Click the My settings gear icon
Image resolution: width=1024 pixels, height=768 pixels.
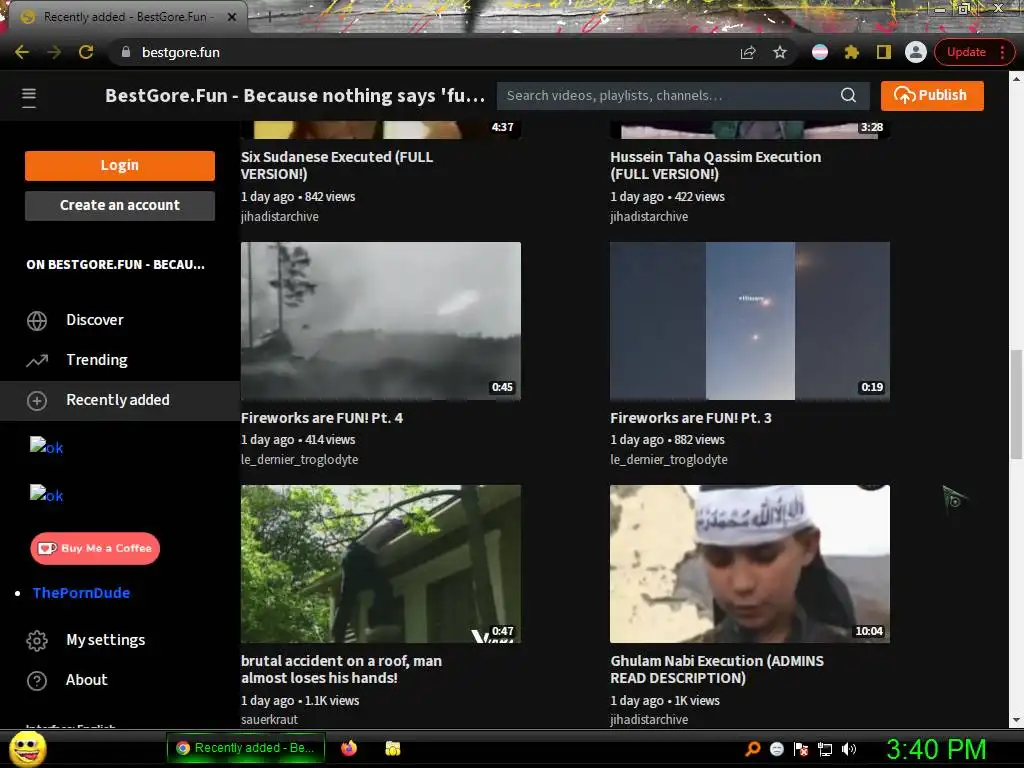click(37, 641)
